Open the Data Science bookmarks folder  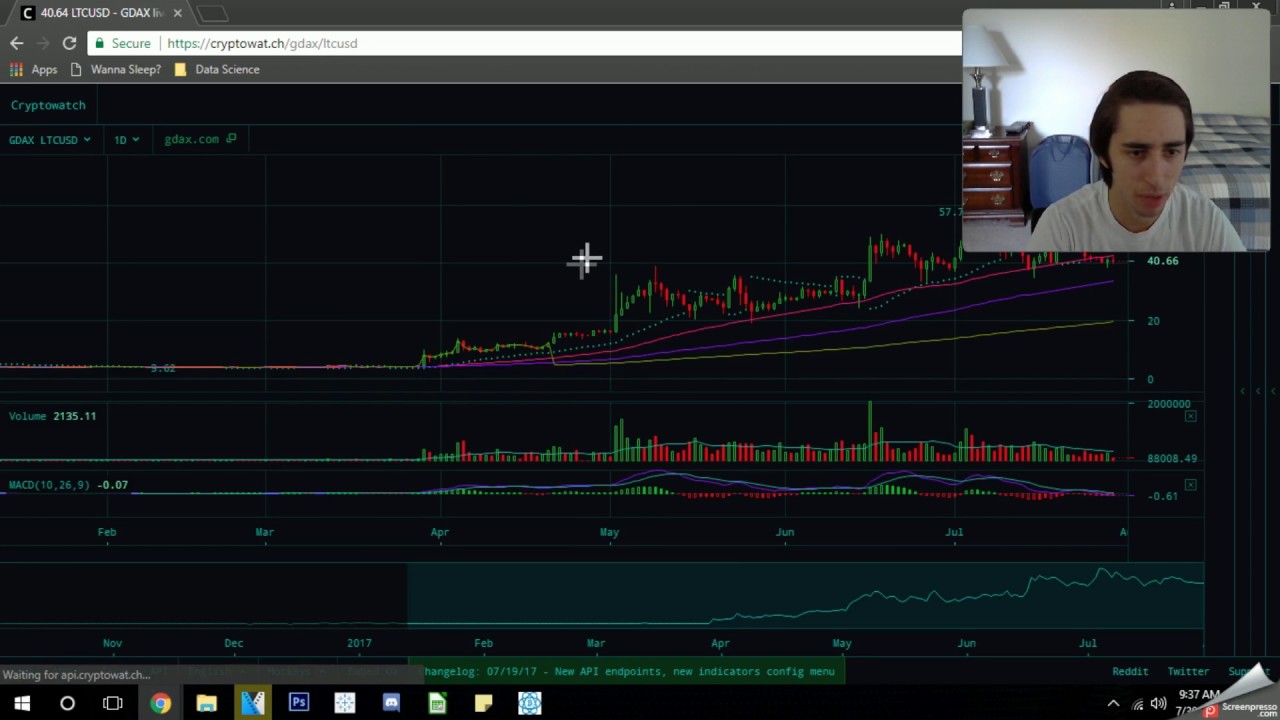(217, 69)
